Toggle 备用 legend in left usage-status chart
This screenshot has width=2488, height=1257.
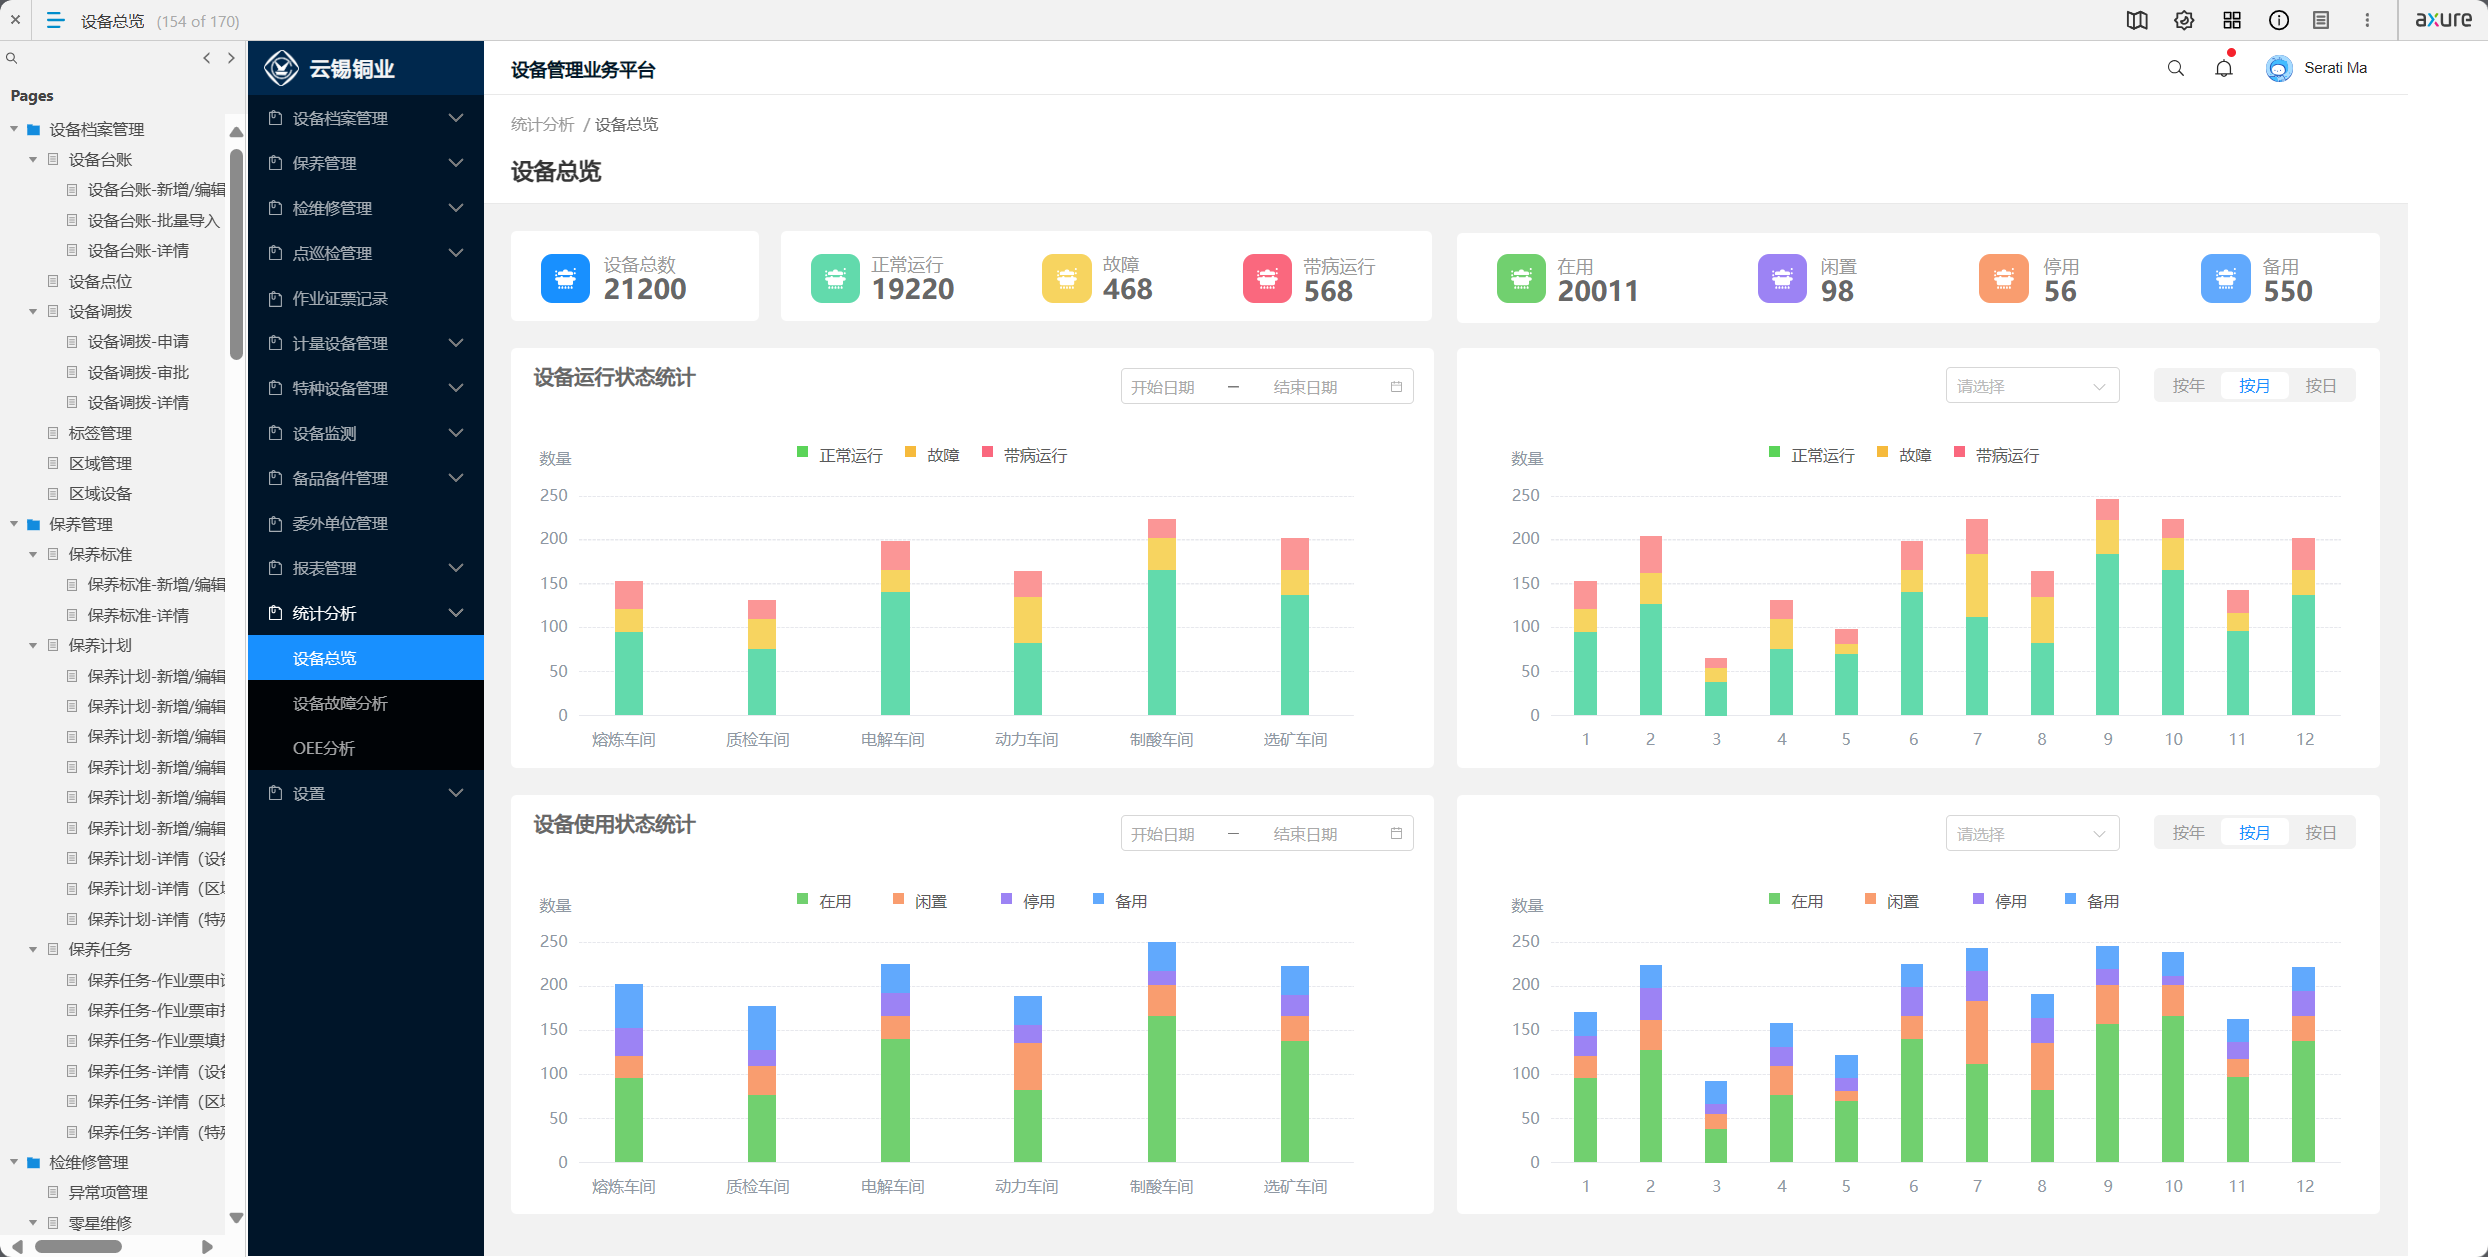tap(1120, 901)
